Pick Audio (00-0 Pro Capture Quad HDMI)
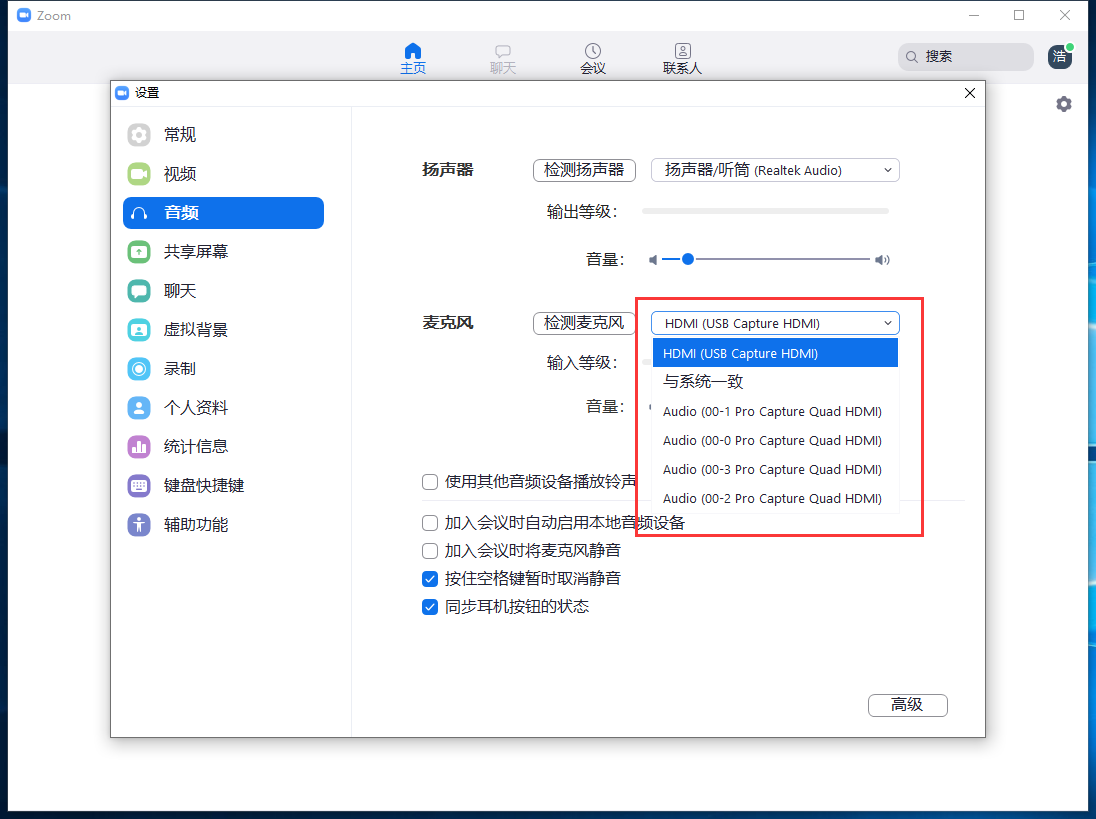 pos(775,440)
